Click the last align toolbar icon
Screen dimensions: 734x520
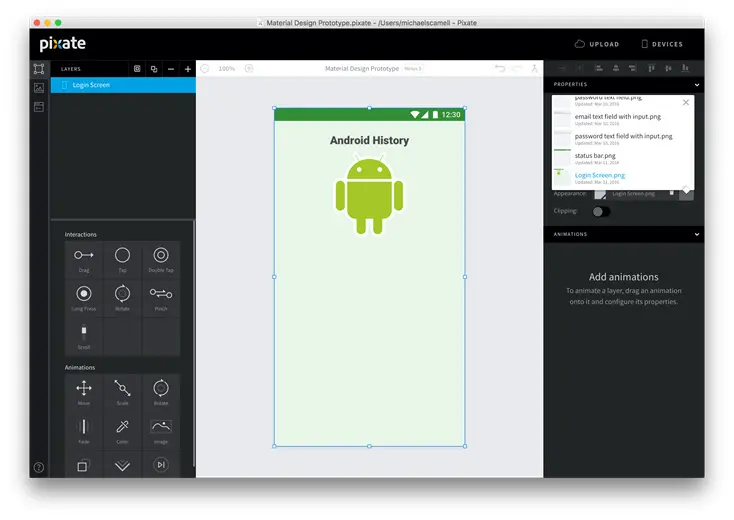click(685, 68)
